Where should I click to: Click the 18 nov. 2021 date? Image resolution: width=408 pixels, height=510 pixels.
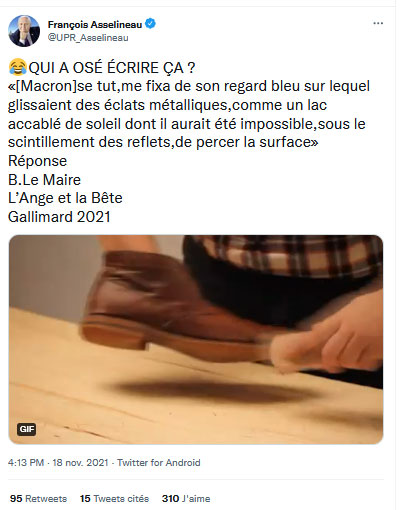80,463
